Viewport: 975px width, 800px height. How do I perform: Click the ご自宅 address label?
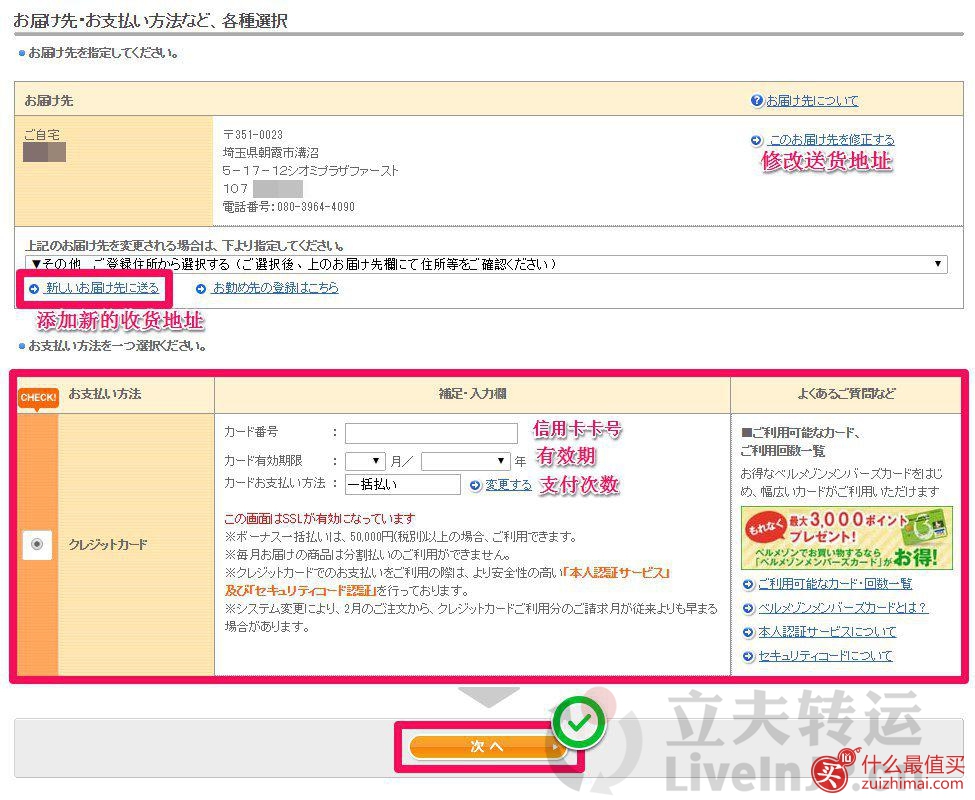coord(42,134)
